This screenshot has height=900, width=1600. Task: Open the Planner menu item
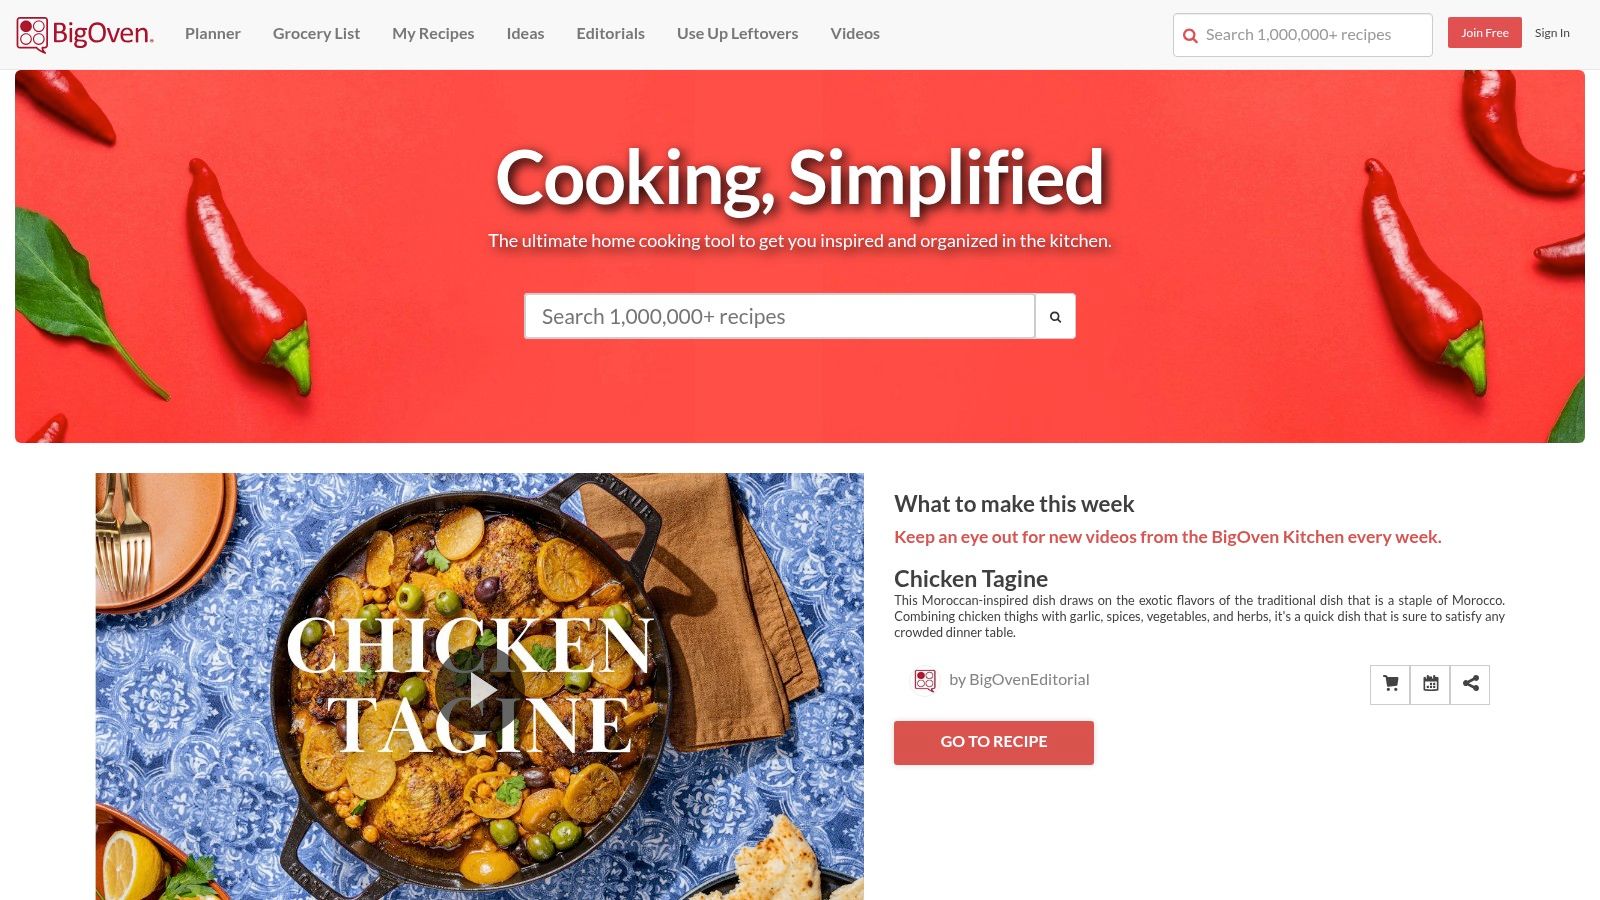coord(213,33)
